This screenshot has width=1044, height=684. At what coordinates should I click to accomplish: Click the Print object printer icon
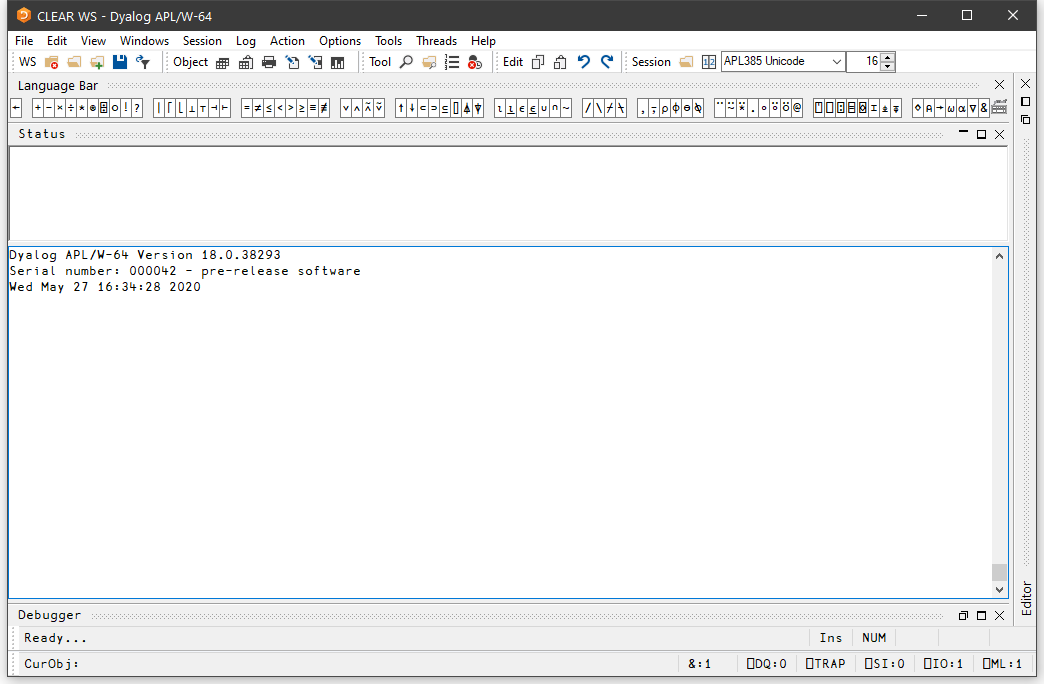[x=268, y=62]
